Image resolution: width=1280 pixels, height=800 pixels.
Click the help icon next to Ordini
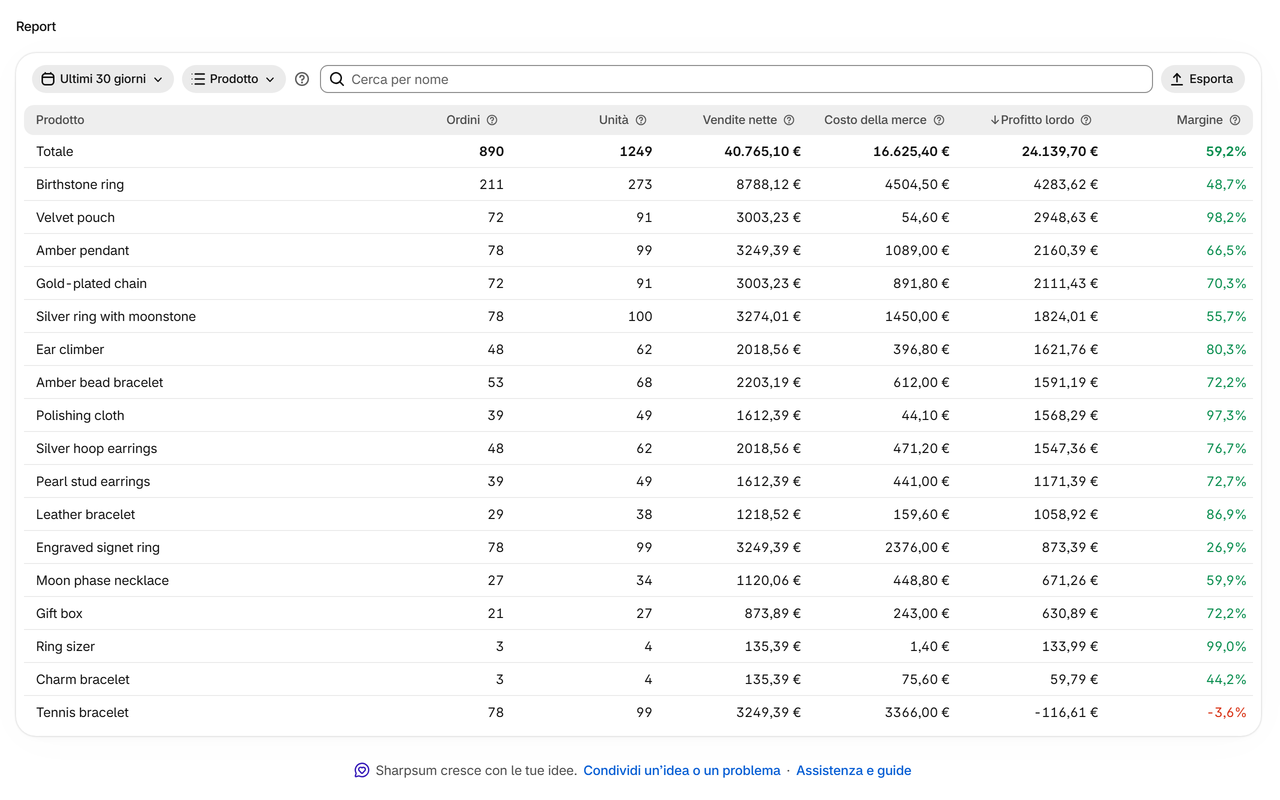(x=492, y=120)
